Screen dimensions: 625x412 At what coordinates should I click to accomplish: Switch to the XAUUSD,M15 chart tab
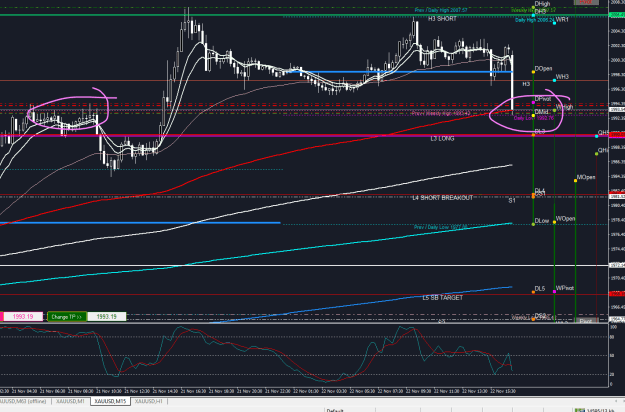pyautogui.click(x=110, y=401)
